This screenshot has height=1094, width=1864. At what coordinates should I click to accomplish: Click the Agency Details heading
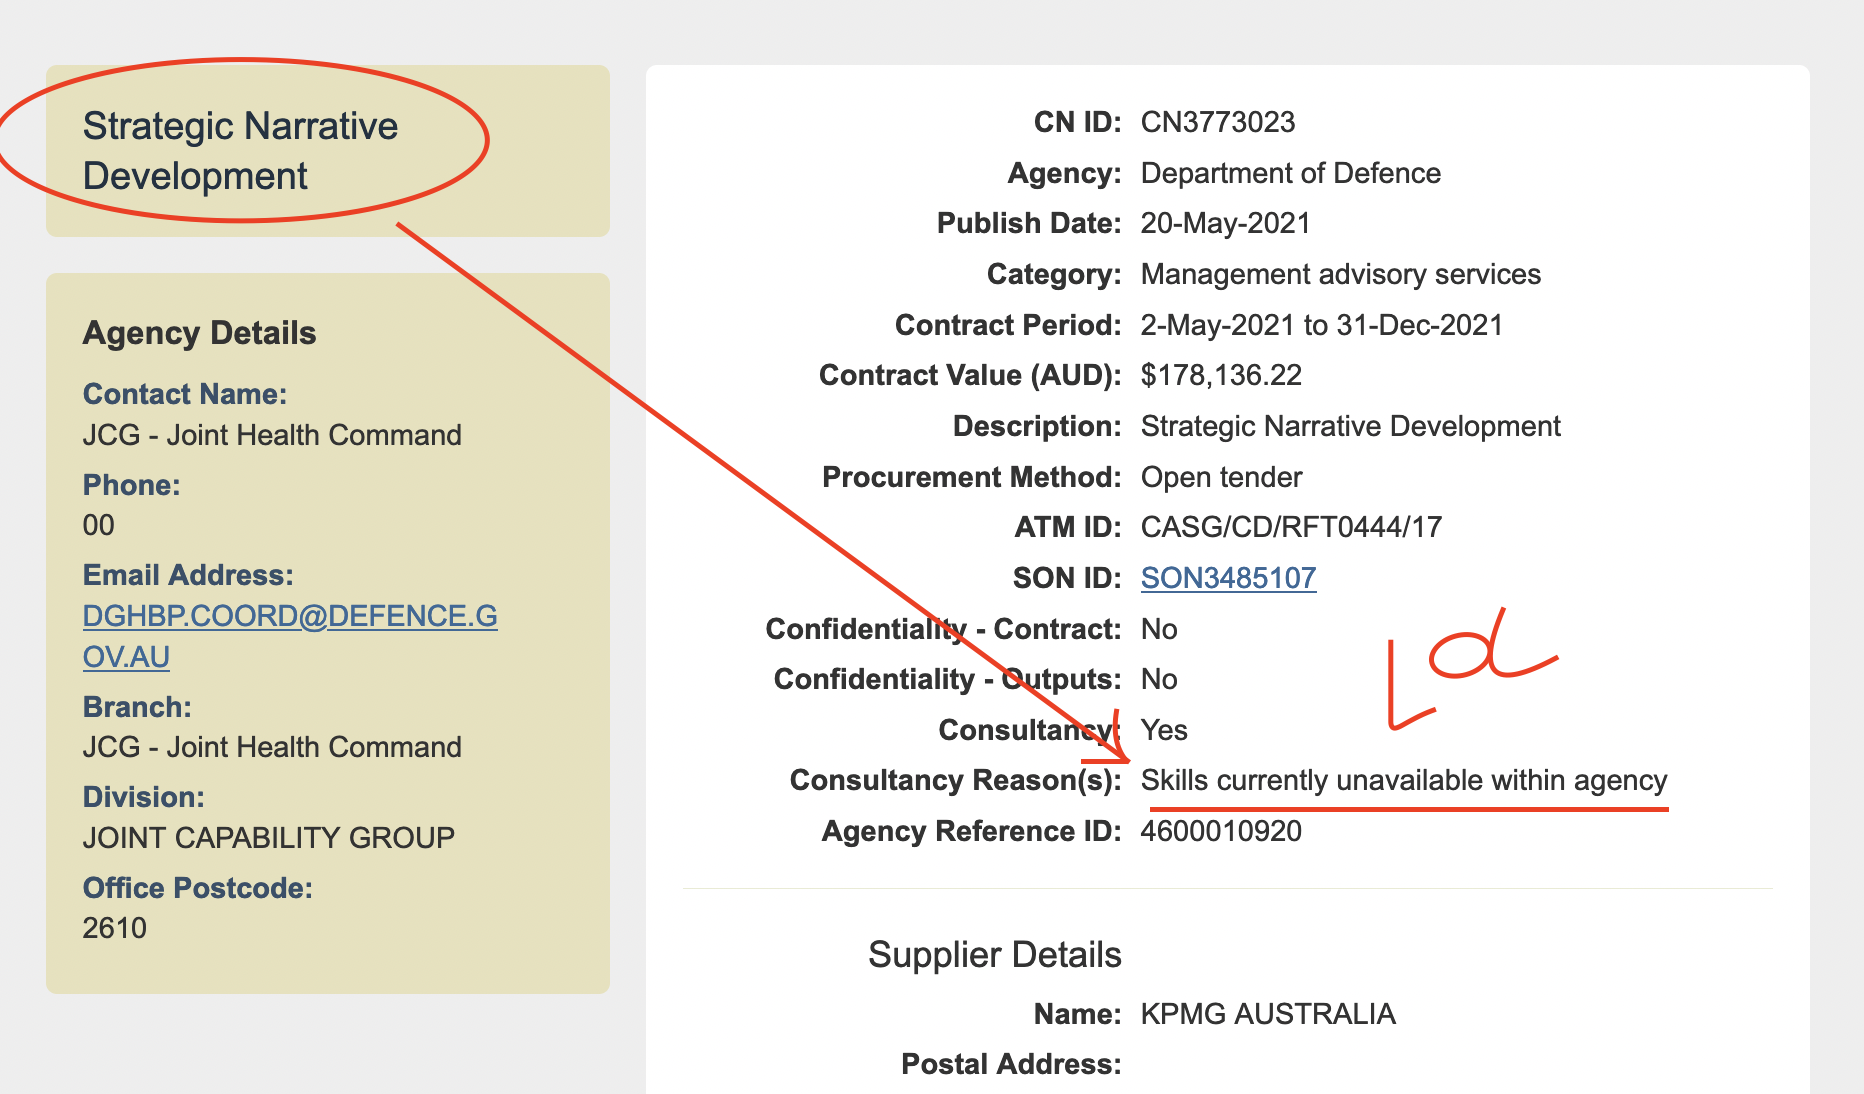(x=199, y=333)
